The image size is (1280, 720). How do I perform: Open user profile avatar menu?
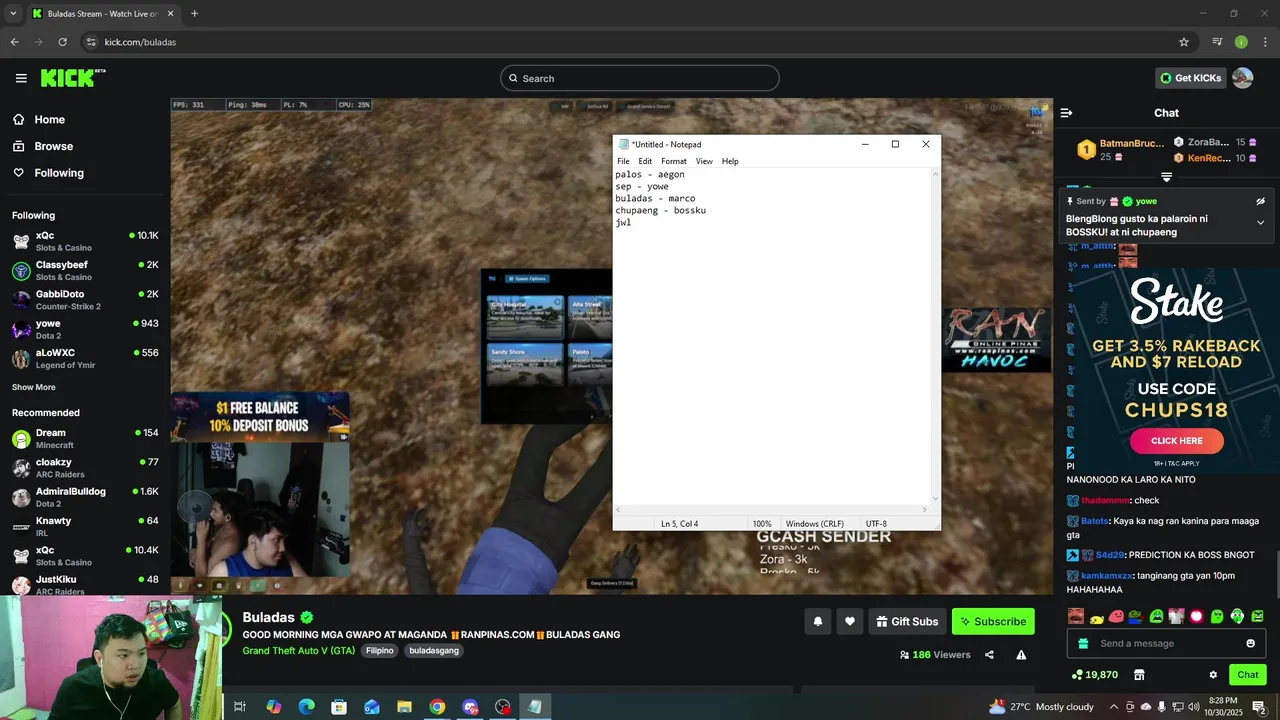click(1242, 78)
